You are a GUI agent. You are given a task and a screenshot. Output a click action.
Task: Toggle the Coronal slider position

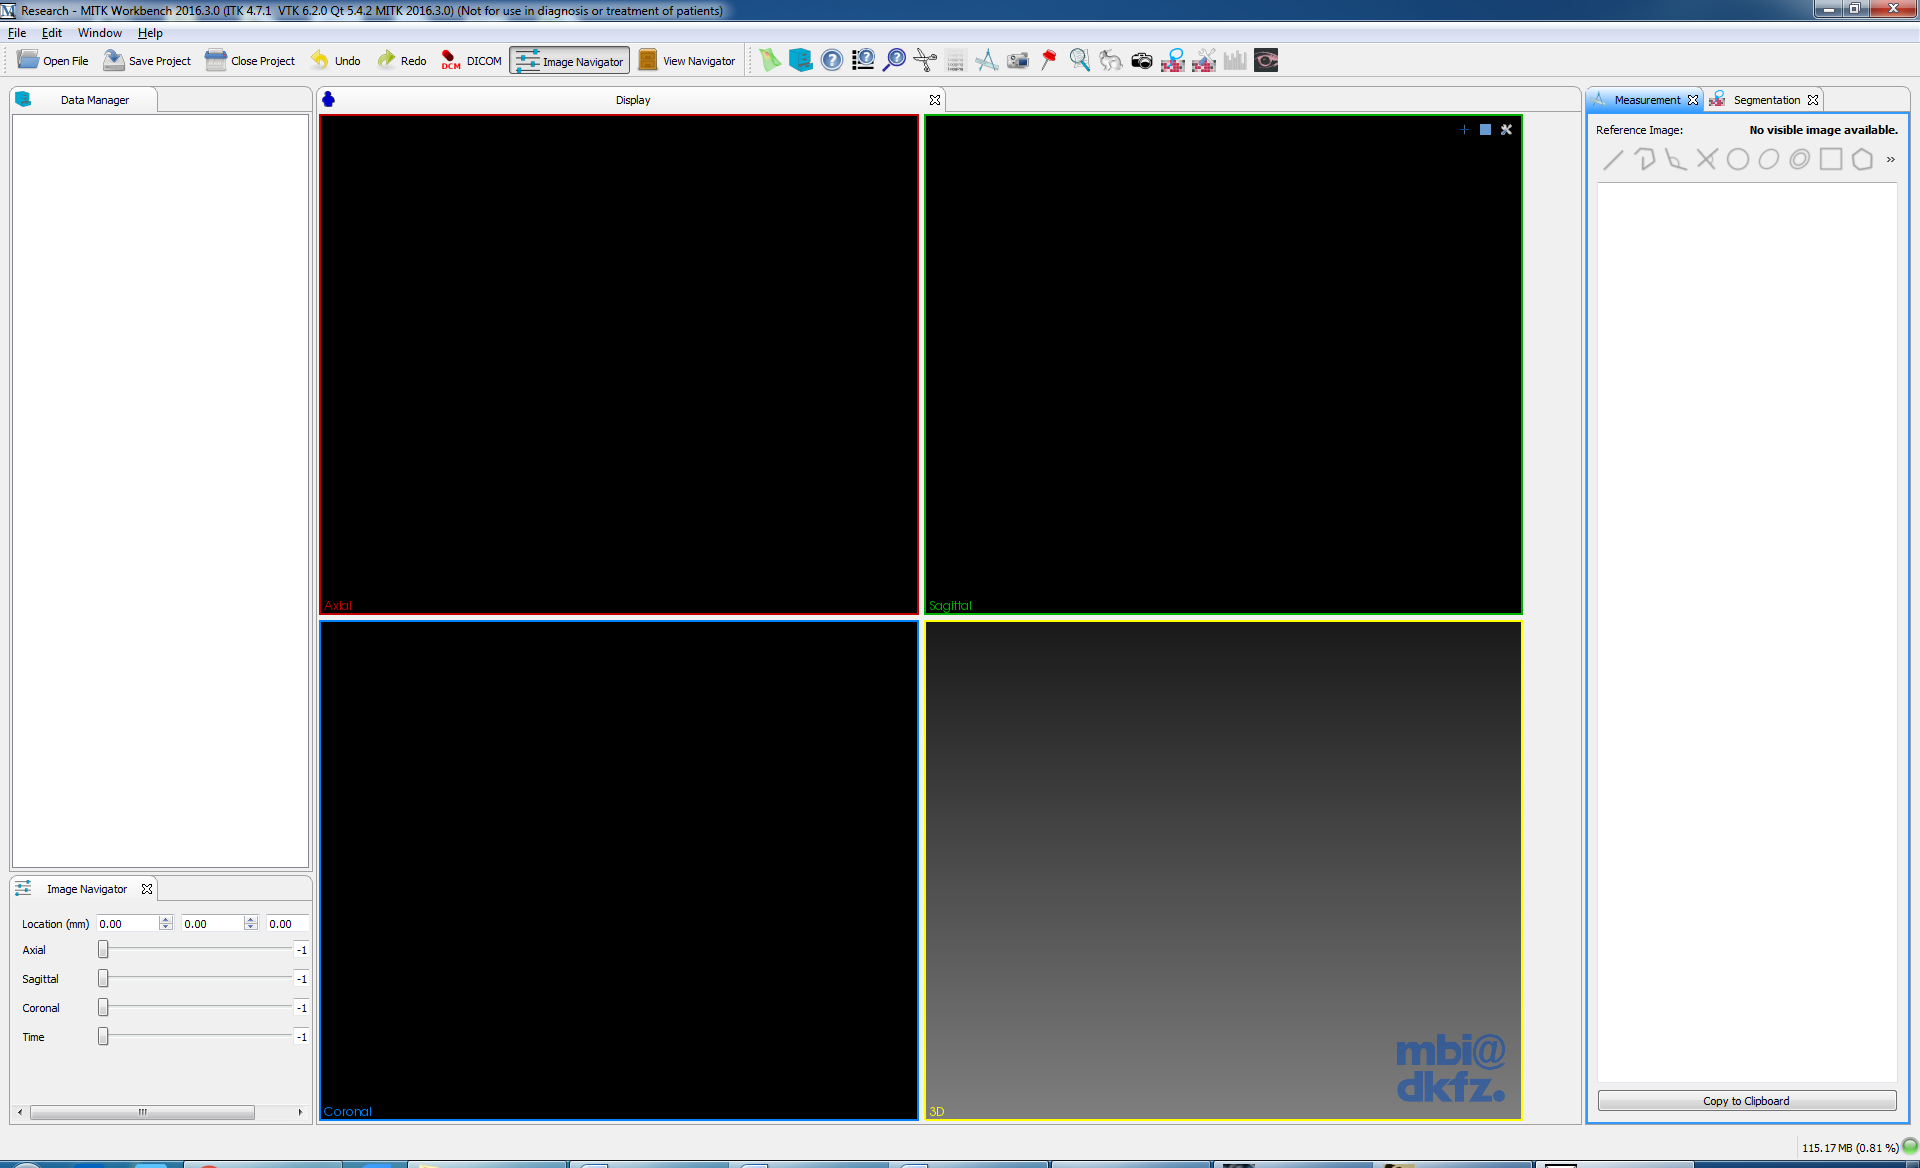(x=101, y=1008)
